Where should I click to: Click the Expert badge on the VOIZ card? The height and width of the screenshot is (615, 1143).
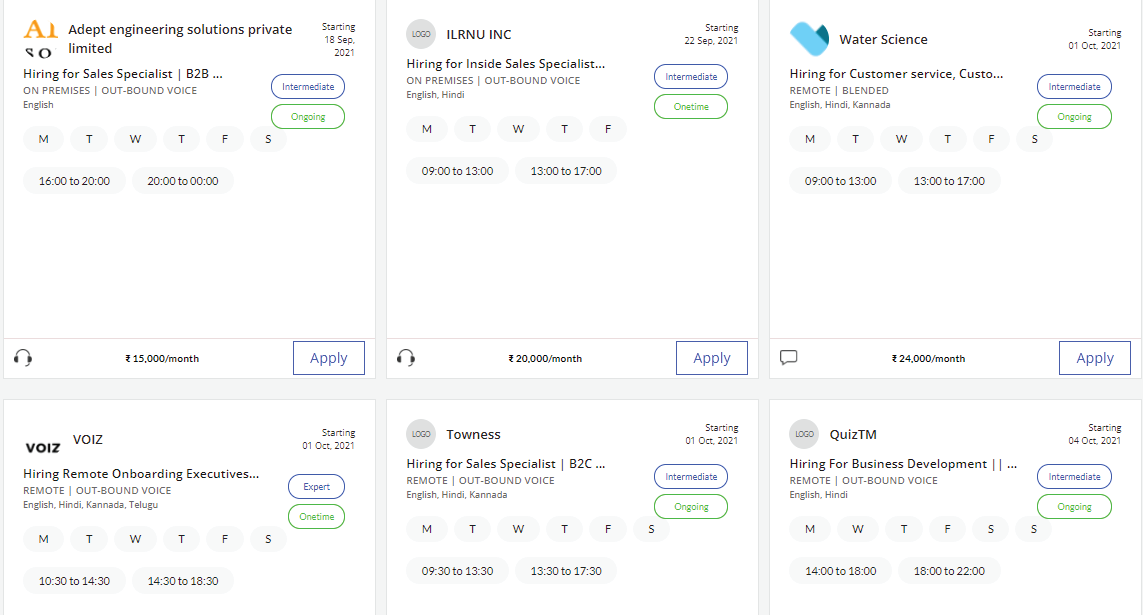click(x=316, y=487)
